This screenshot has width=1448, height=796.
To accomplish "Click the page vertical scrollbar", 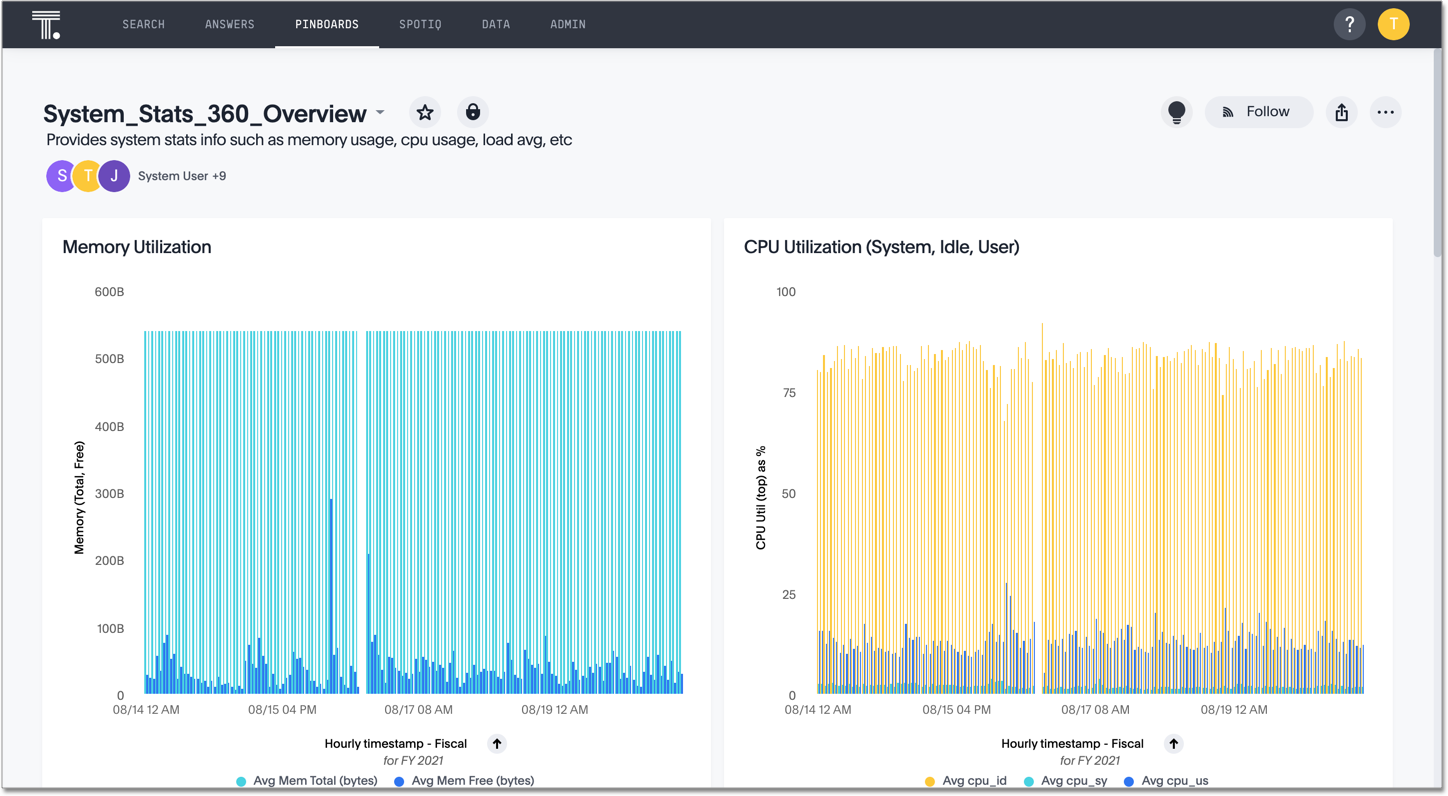I will pyautogui.click(x=1438, y=150).
